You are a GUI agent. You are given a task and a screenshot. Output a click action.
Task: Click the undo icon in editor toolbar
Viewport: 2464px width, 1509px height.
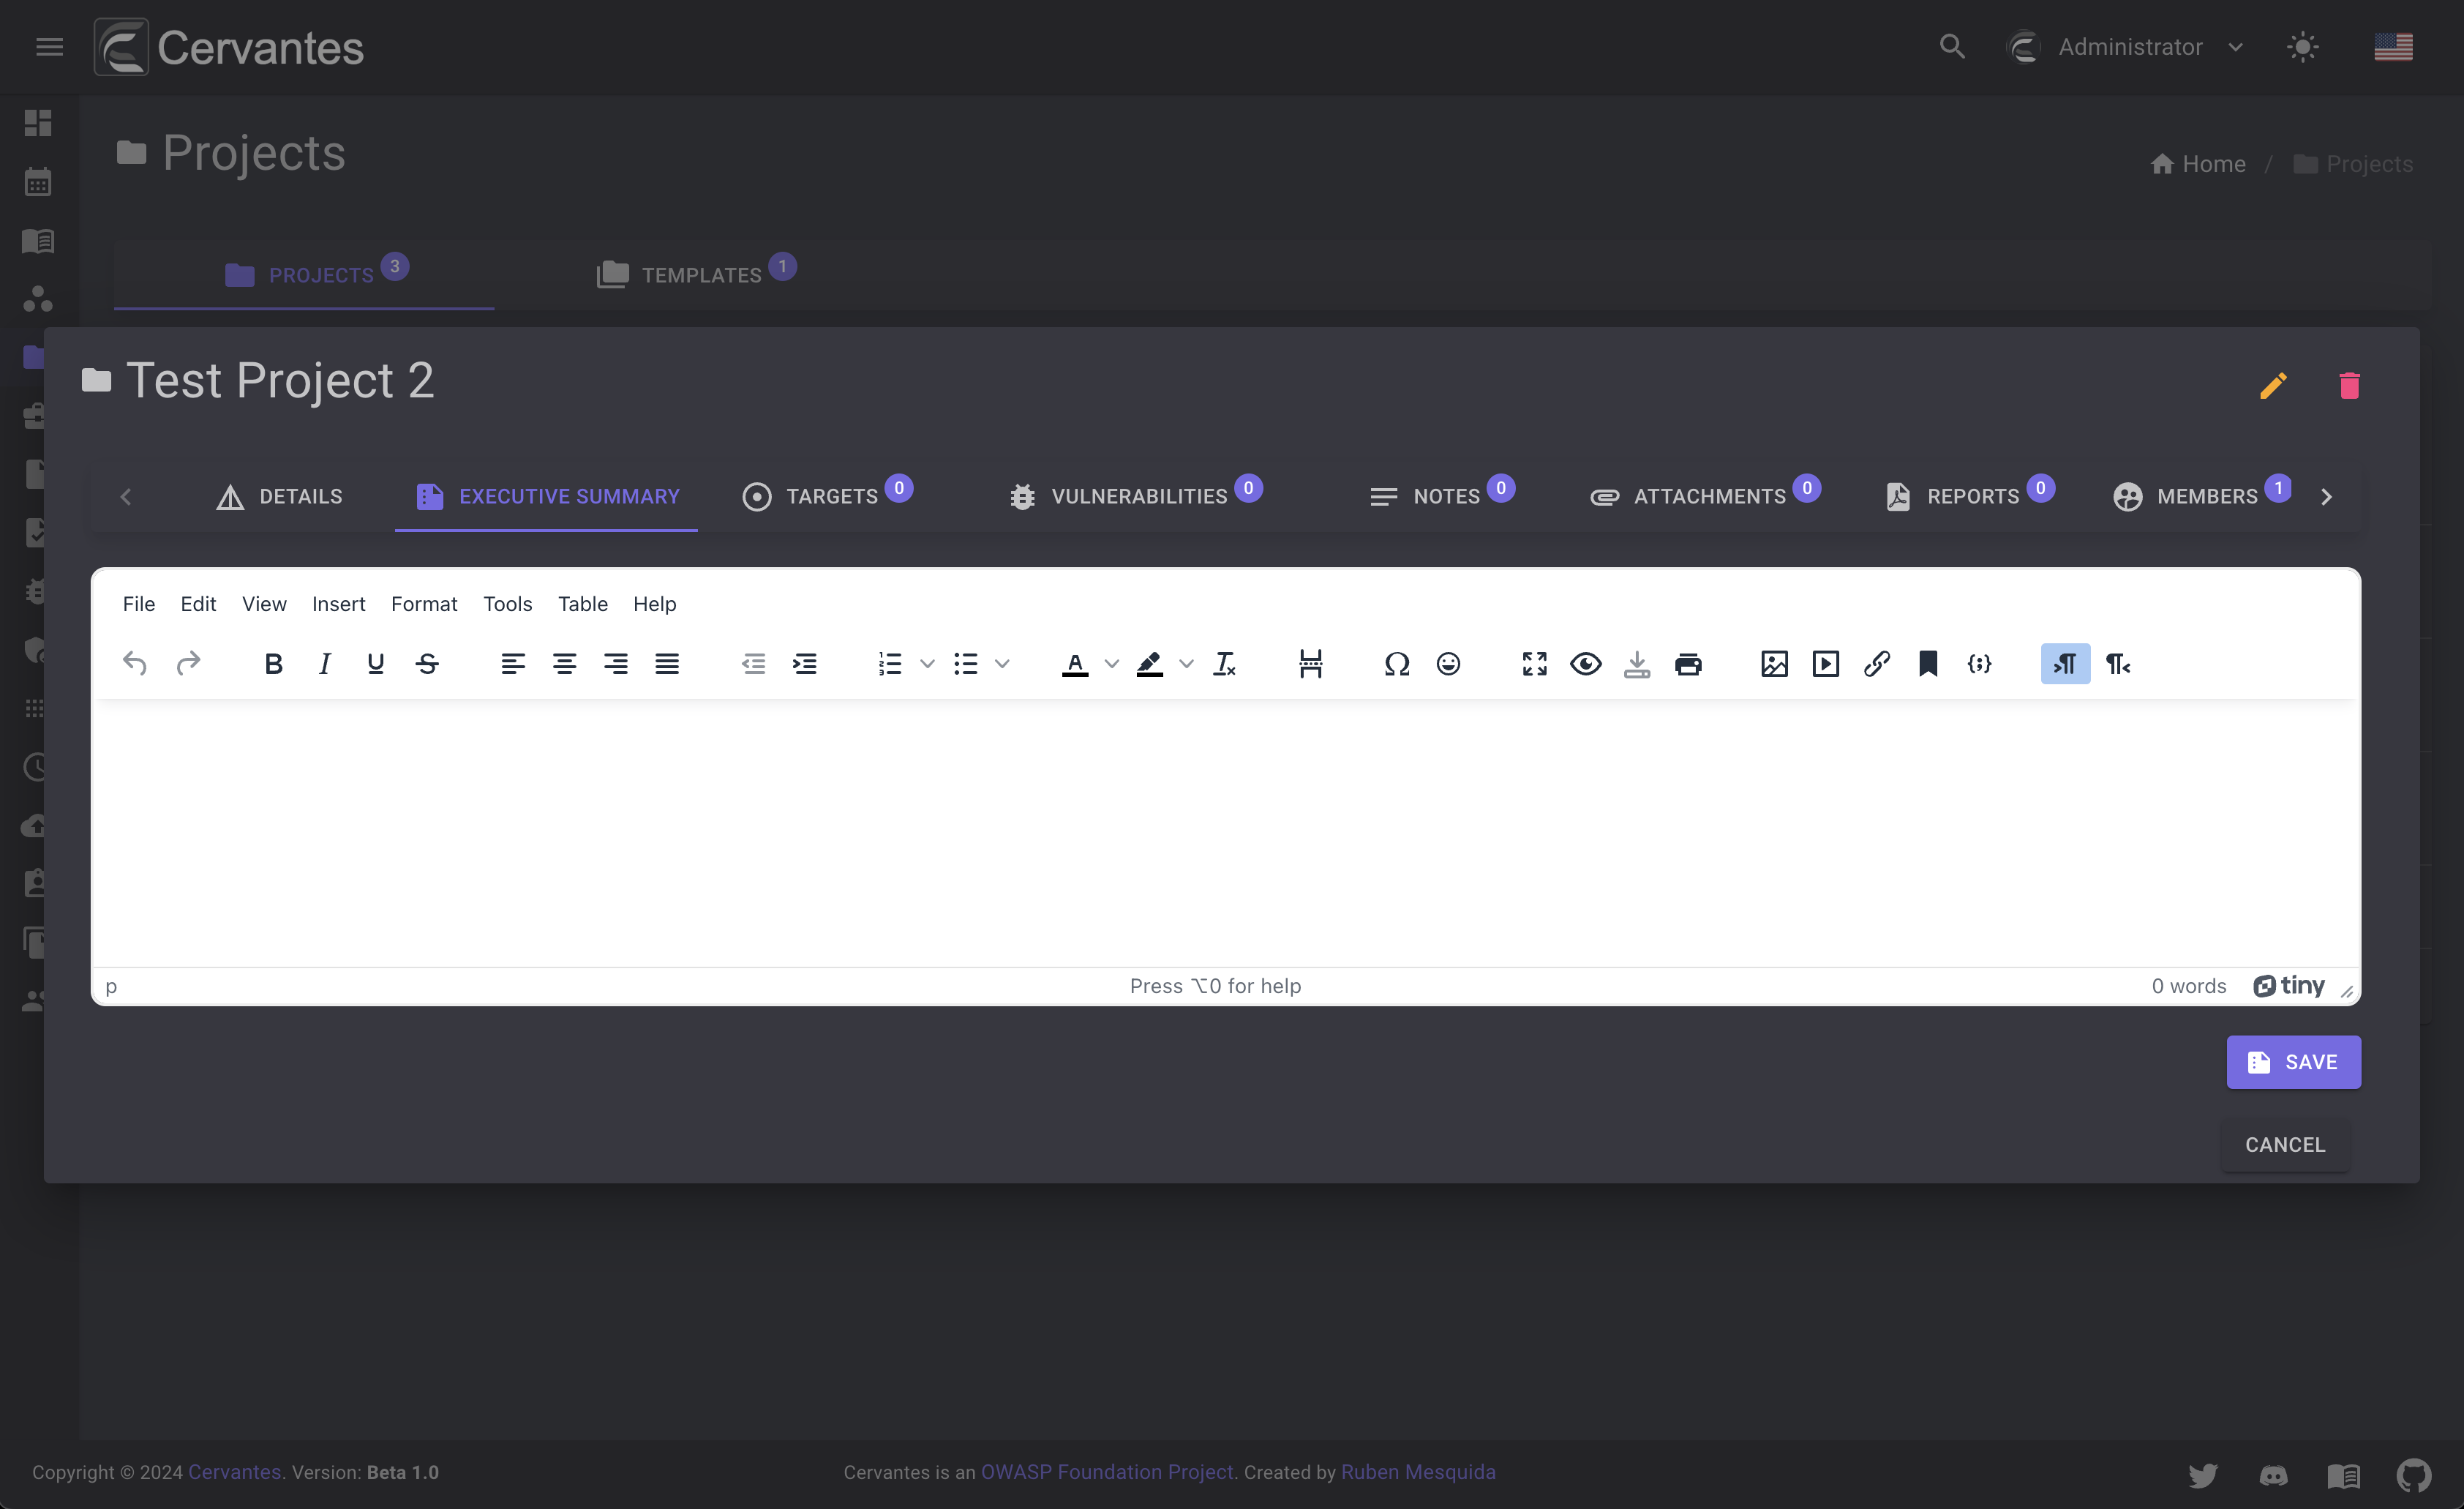[x=135, y=664]
